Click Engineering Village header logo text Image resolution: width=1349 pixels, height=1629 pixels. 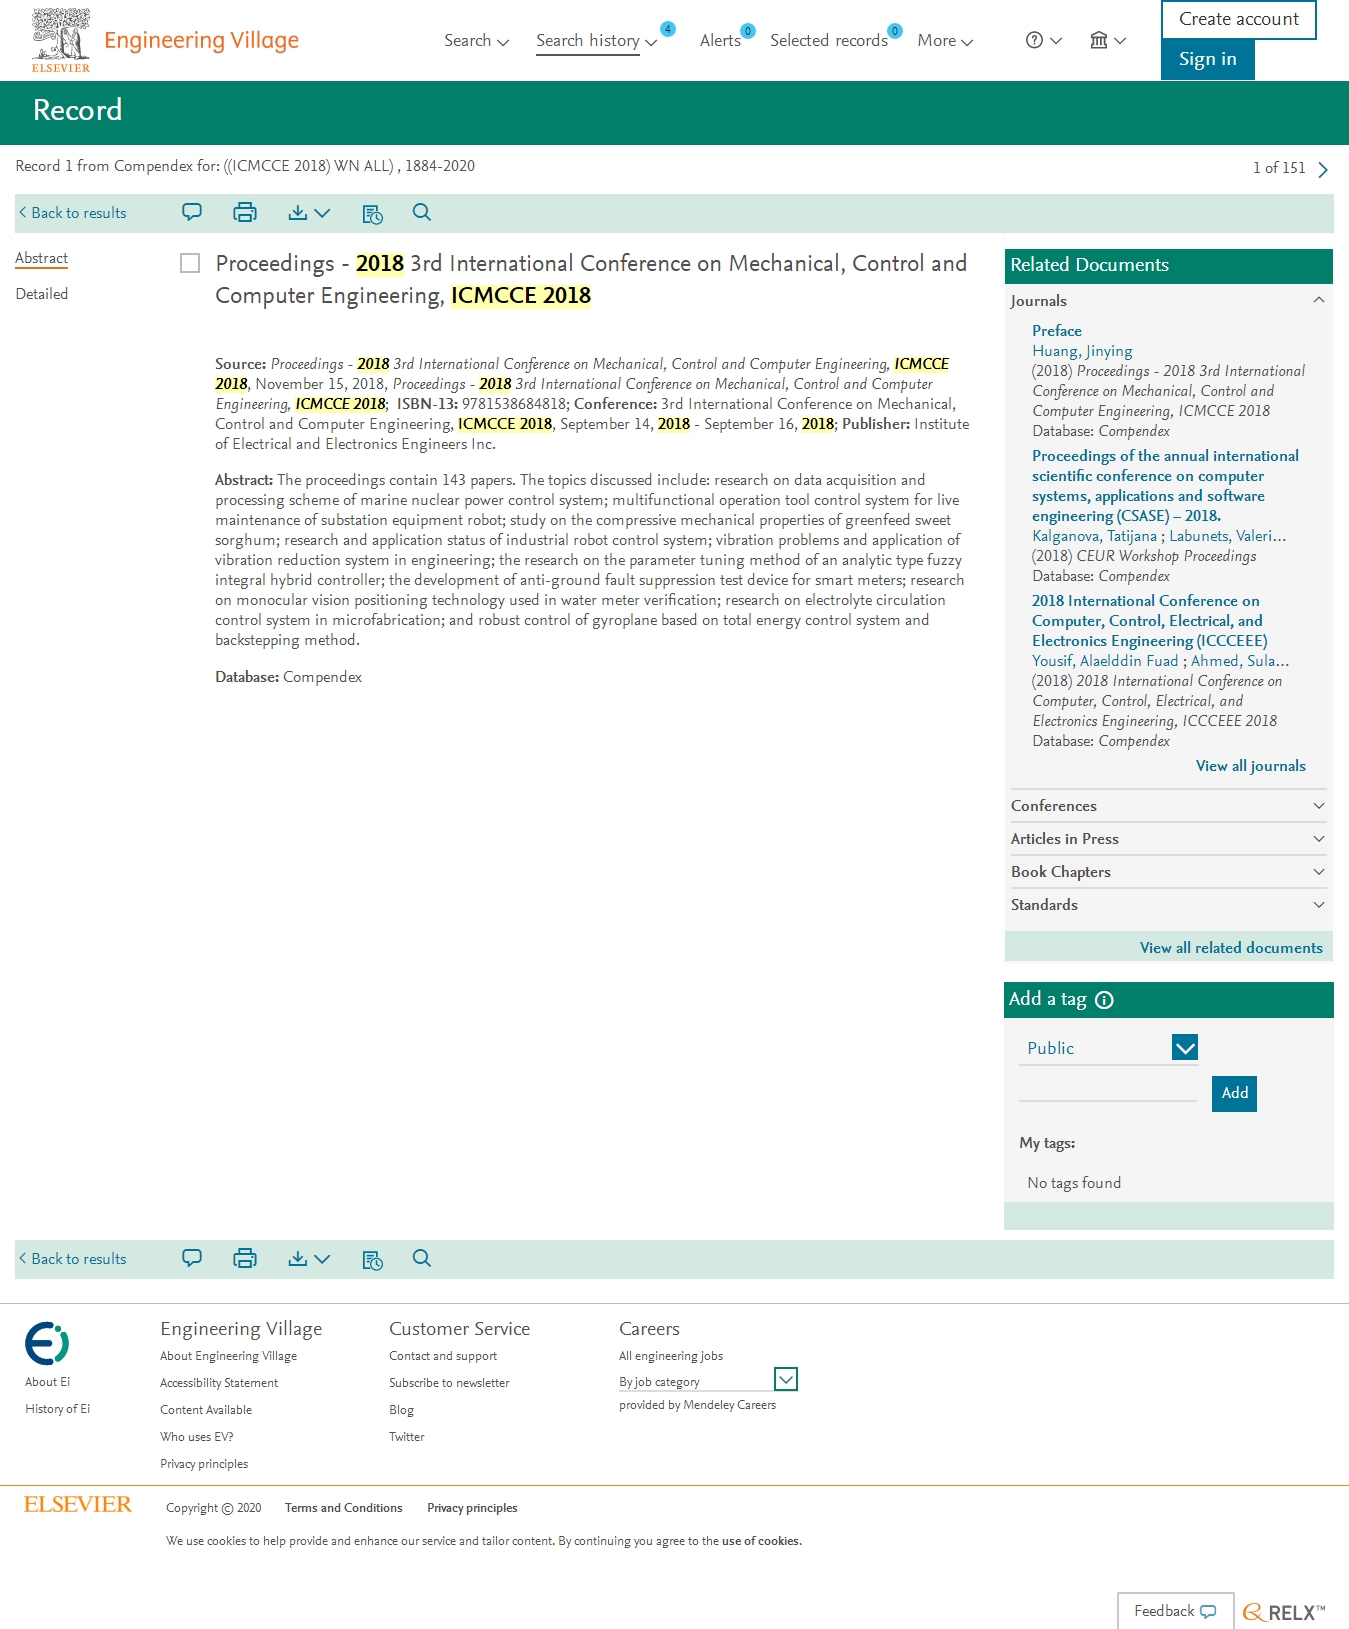tap(201, 40)
